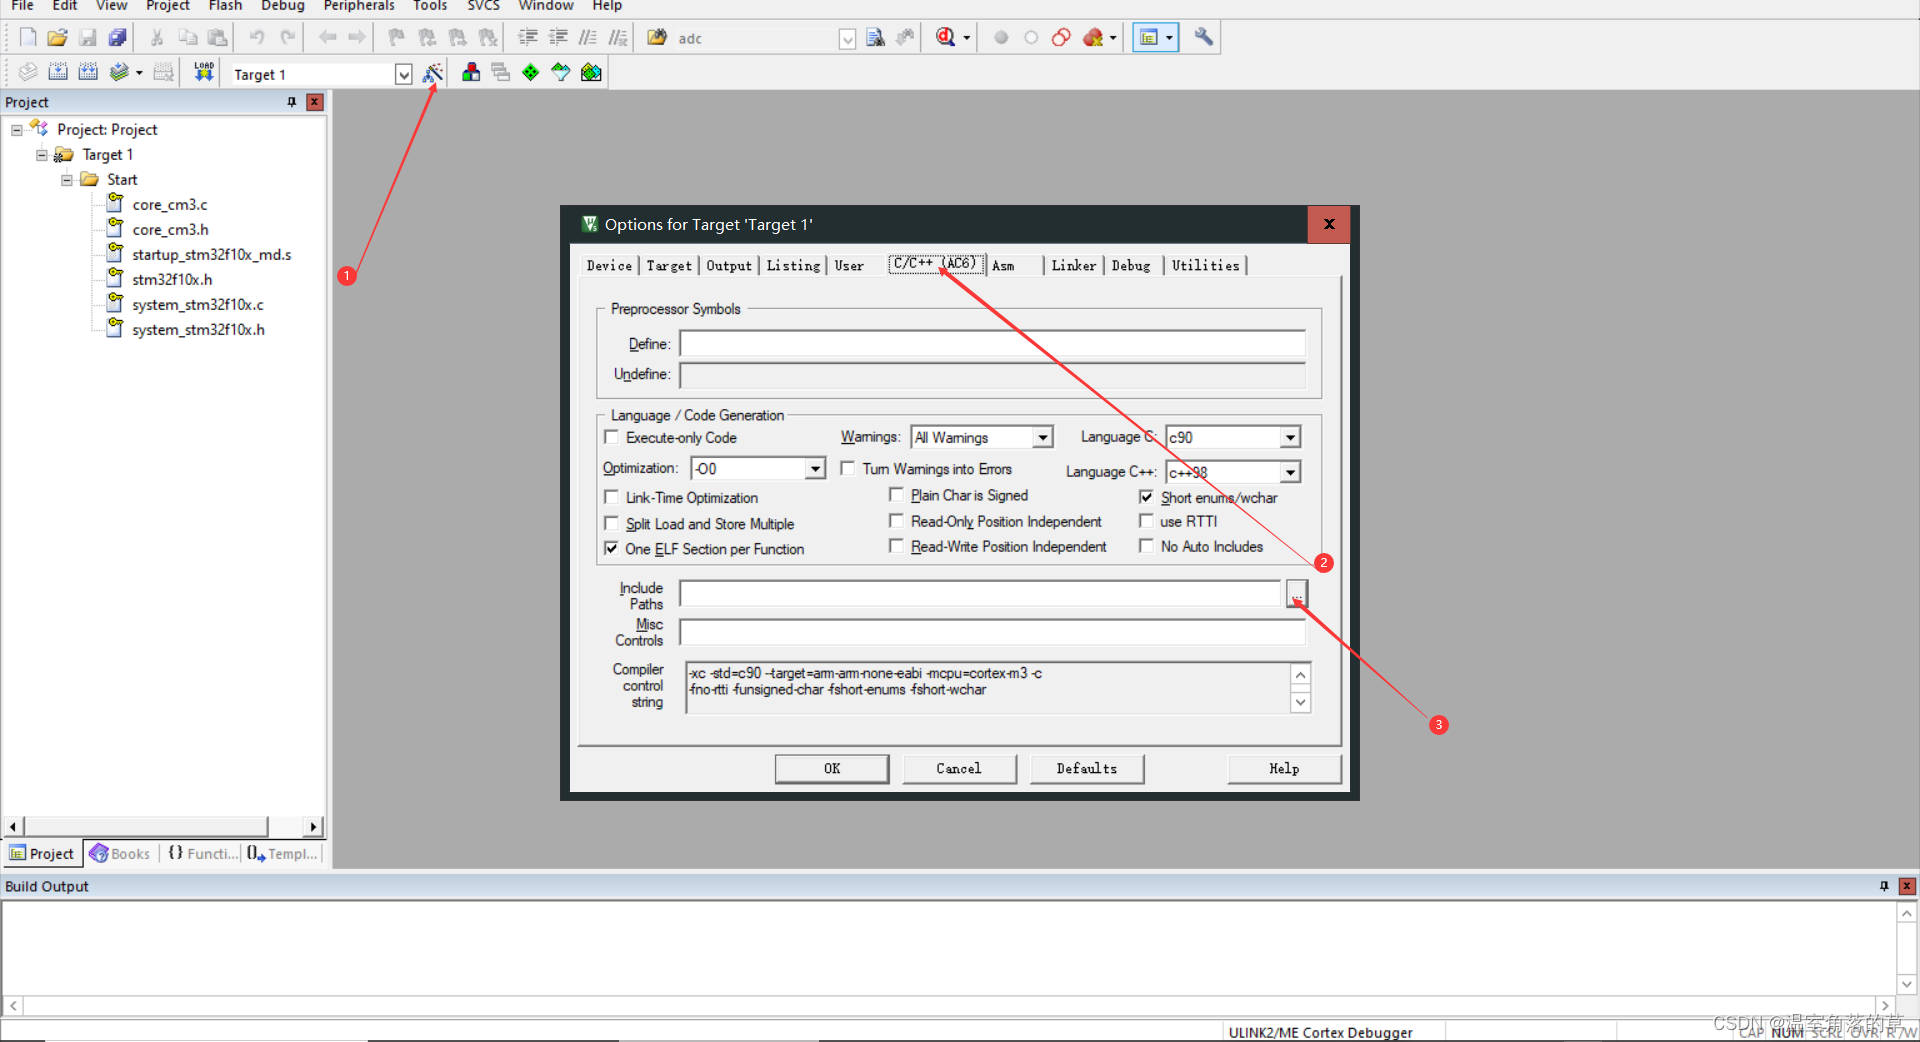Open the Peripherals menu
The image size is (1920, 1042).
(x=359, y=6)
